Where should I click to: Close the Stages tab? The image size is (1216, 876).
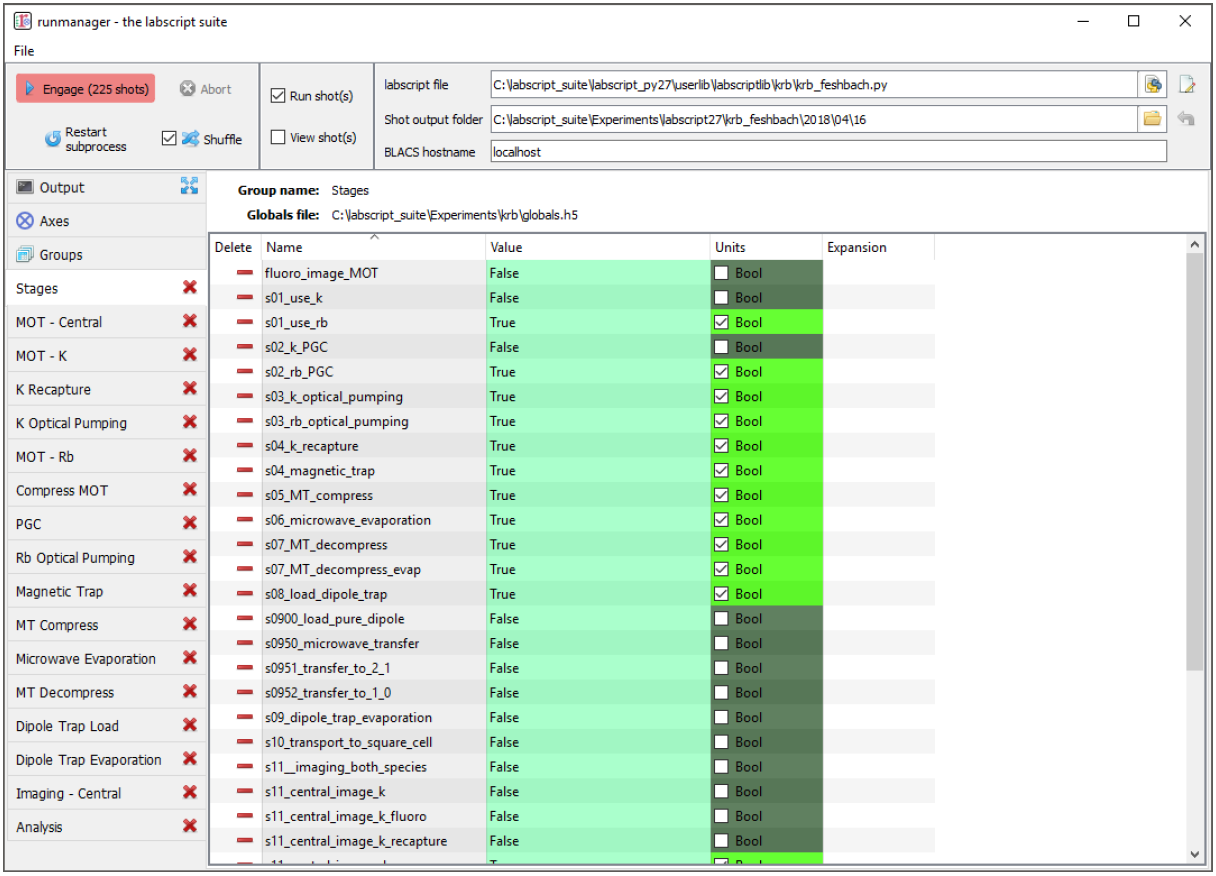(x=189, y=288)
